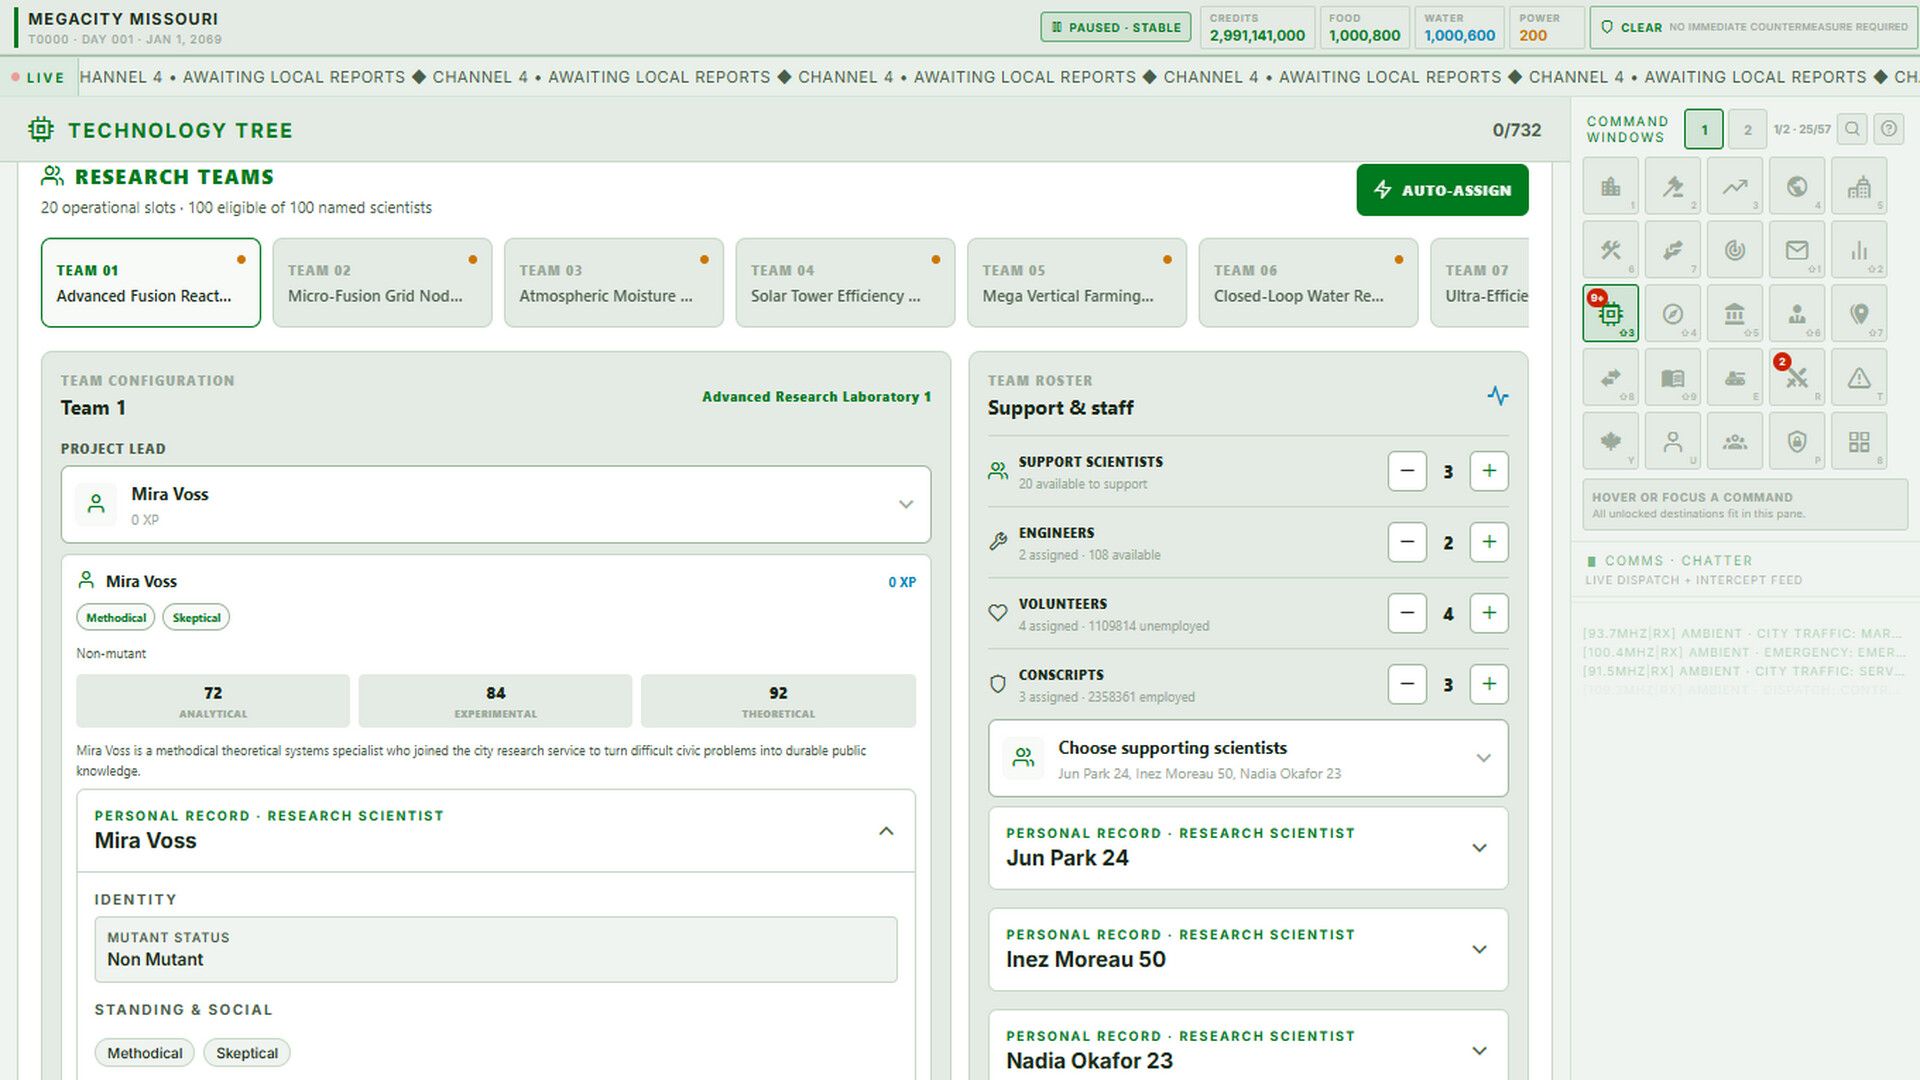
Task: Click the command windows search icon
Action: [1852, 129]
